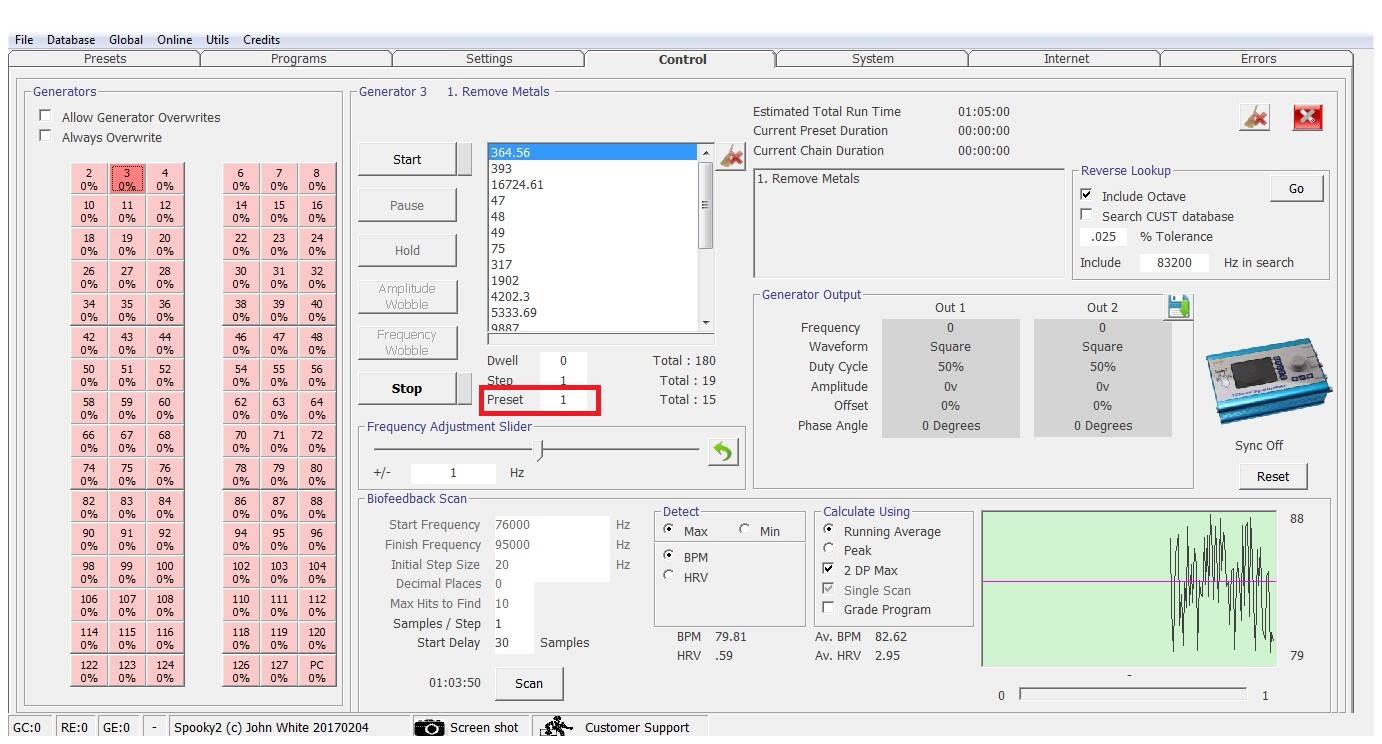Click the Customer Support icon

click(x=556, y=727)
